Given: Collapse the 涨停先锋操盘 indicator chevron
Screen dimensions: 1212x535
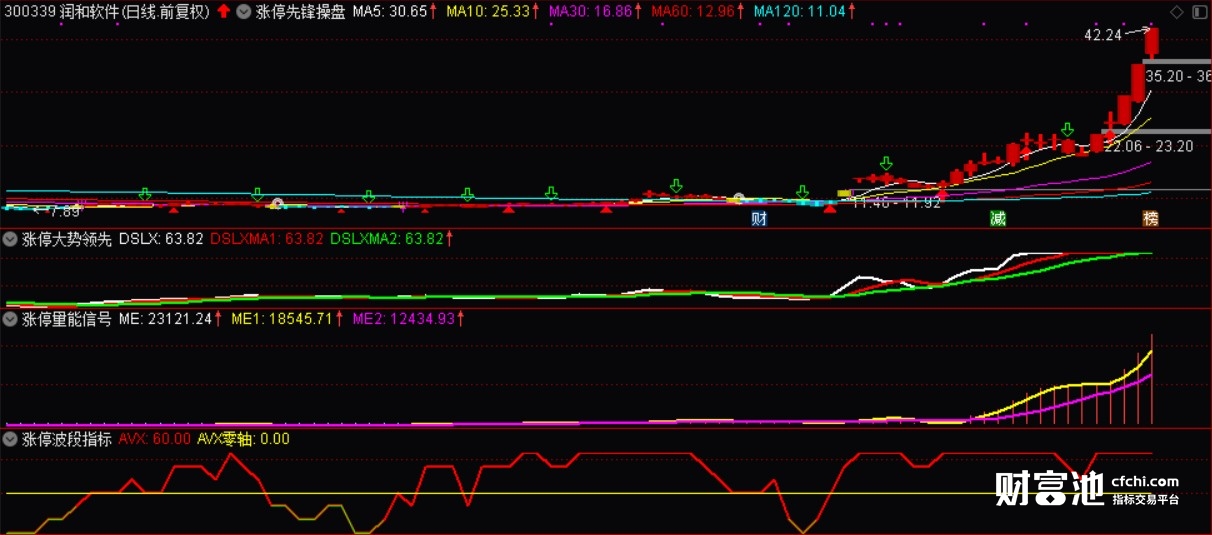Looking at the screenshot, I should 243,12.
